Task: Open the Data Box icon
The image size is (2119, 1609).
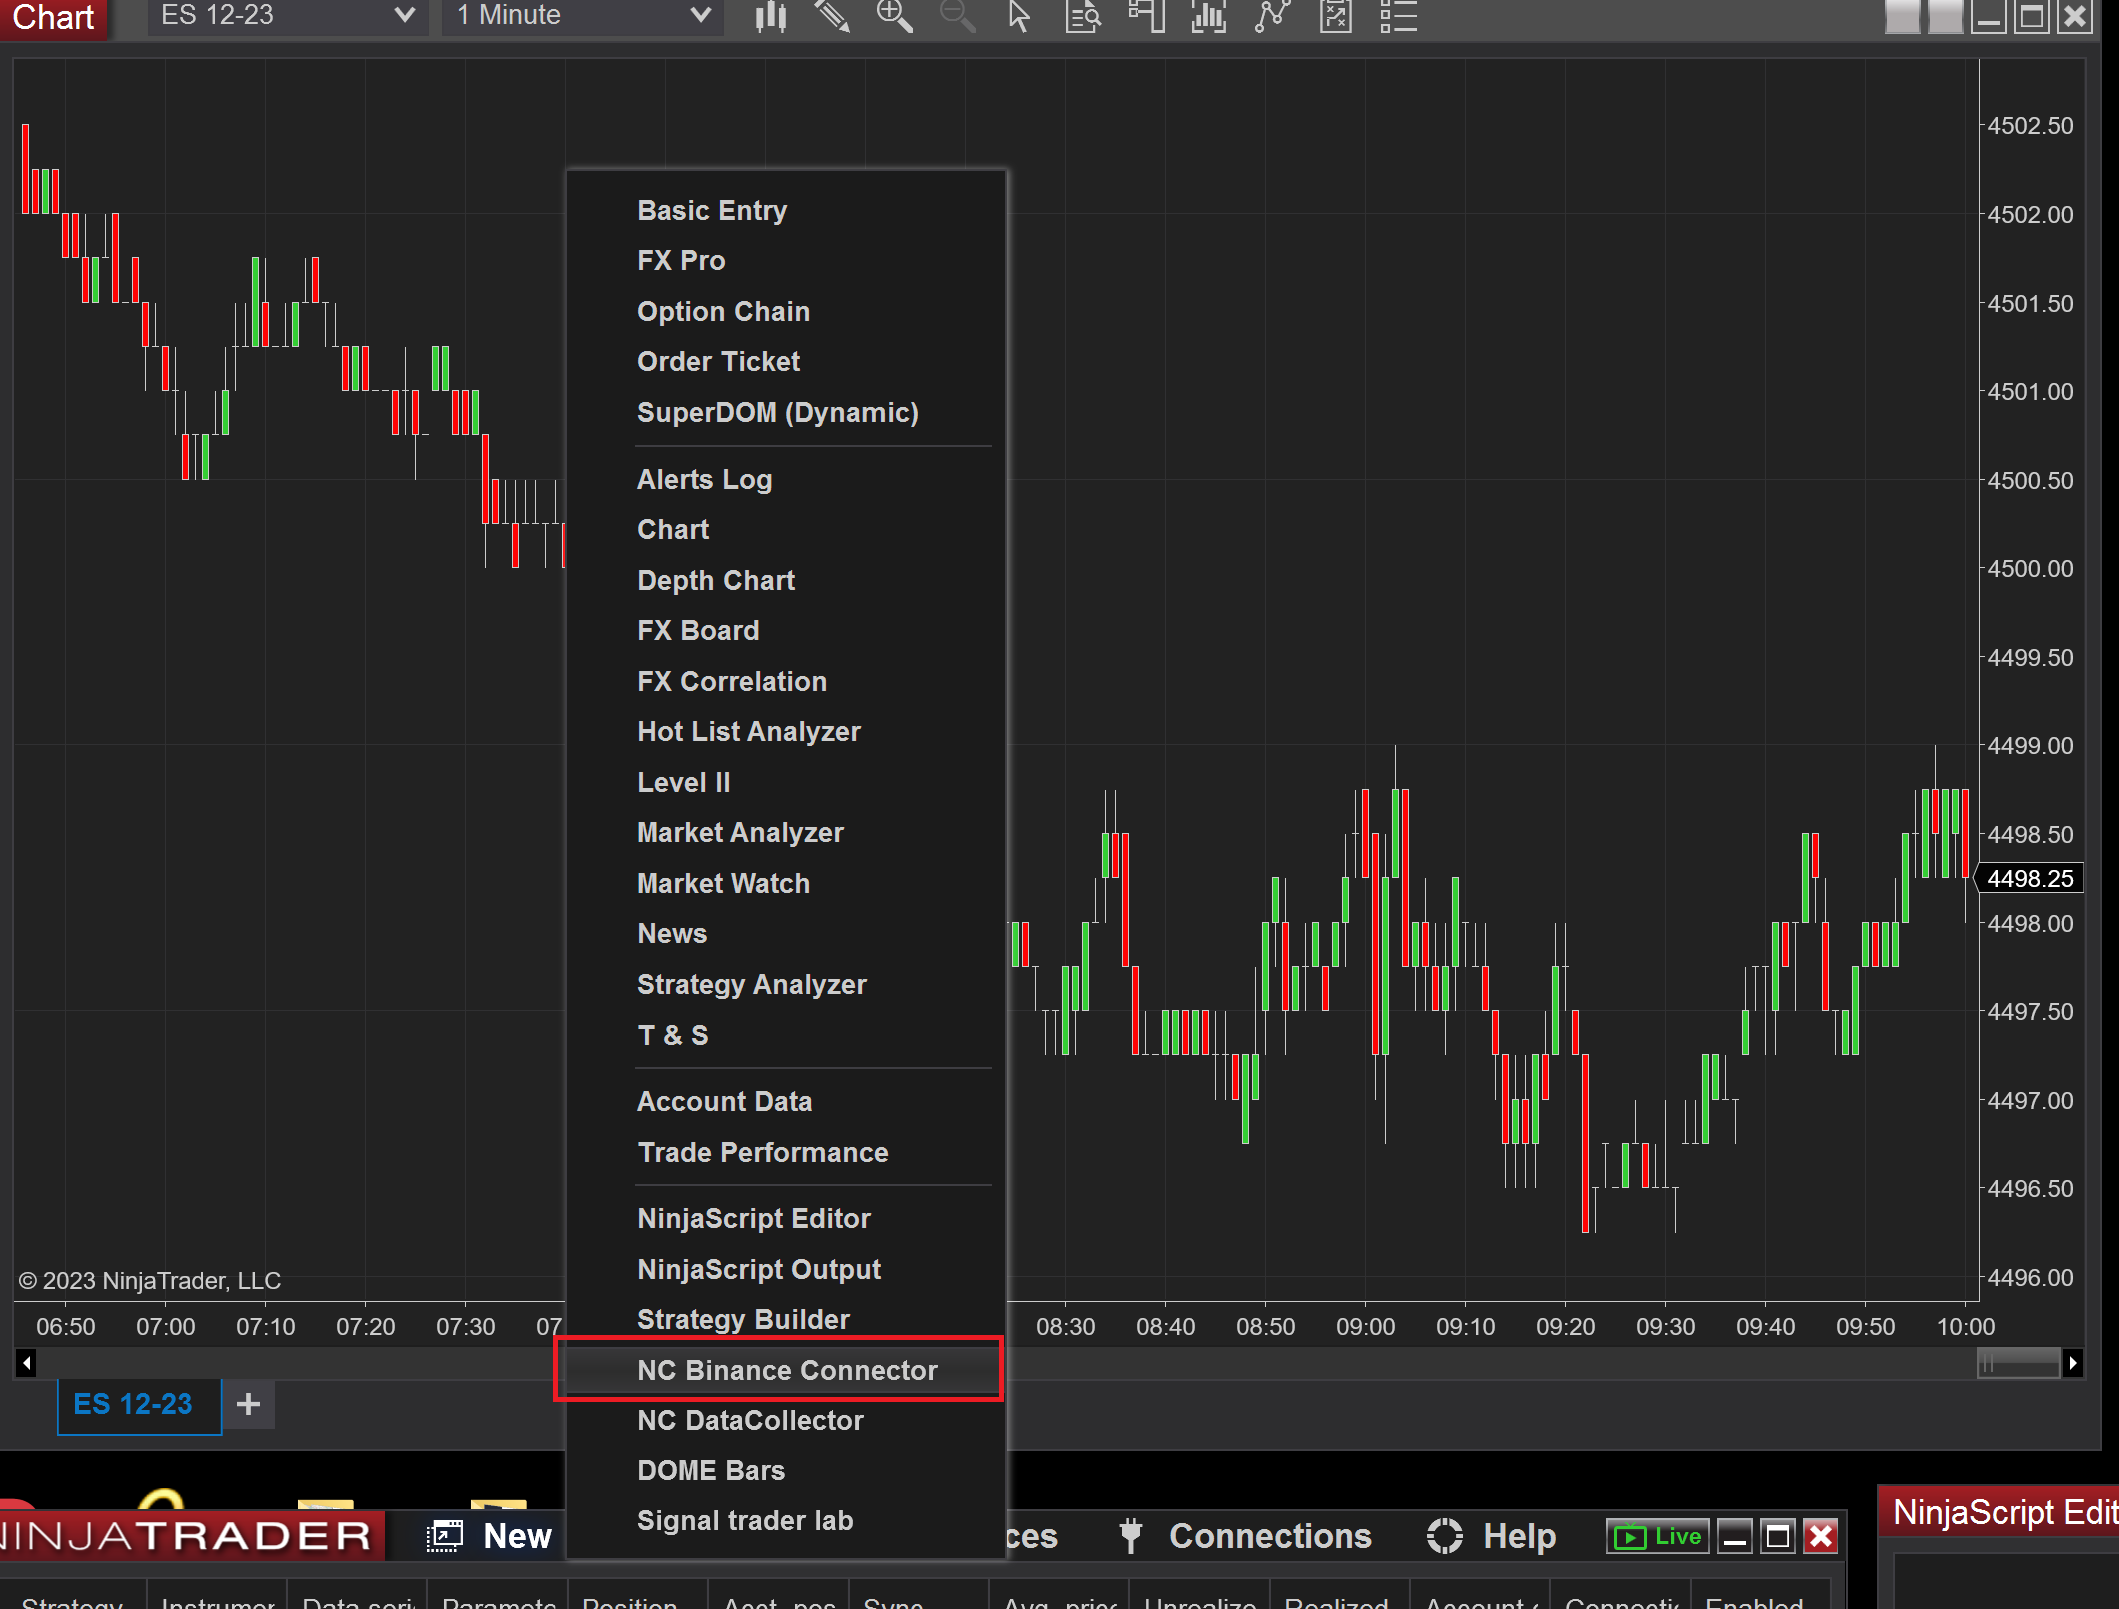Action: point(1082,16)
